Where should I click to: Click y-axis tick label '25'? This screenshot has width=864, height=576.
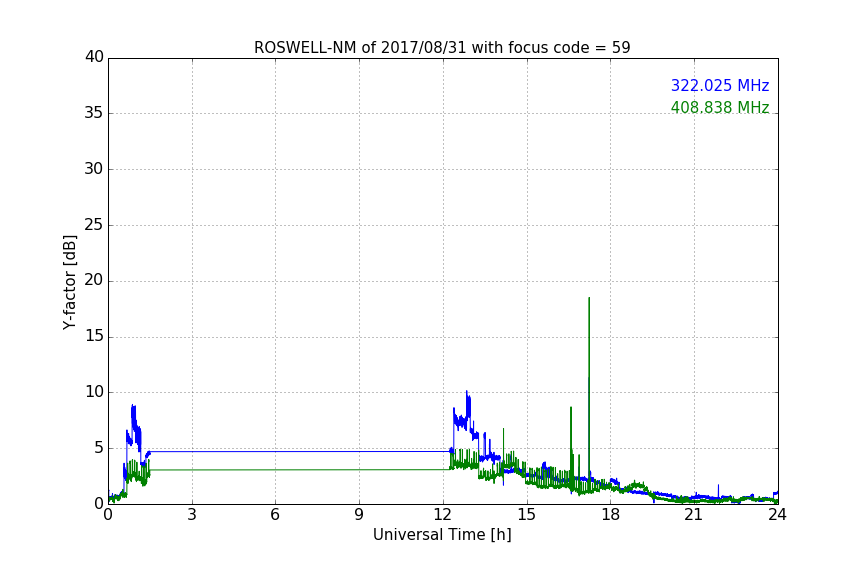click(x=94, y=224)
